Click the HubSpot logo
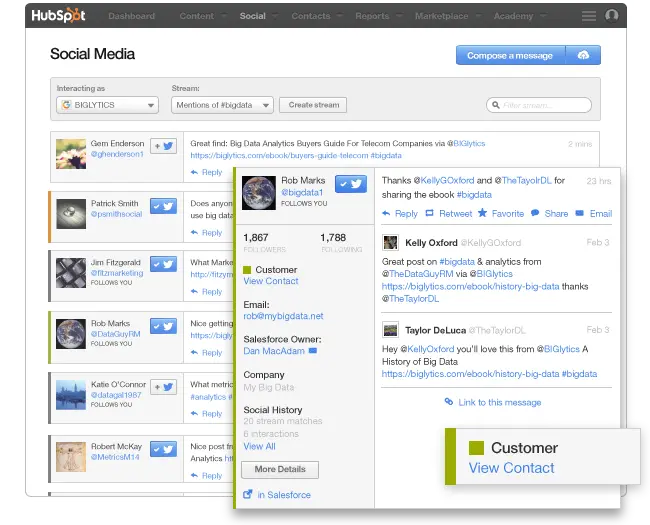650x525 pixels. click(58, 16)
